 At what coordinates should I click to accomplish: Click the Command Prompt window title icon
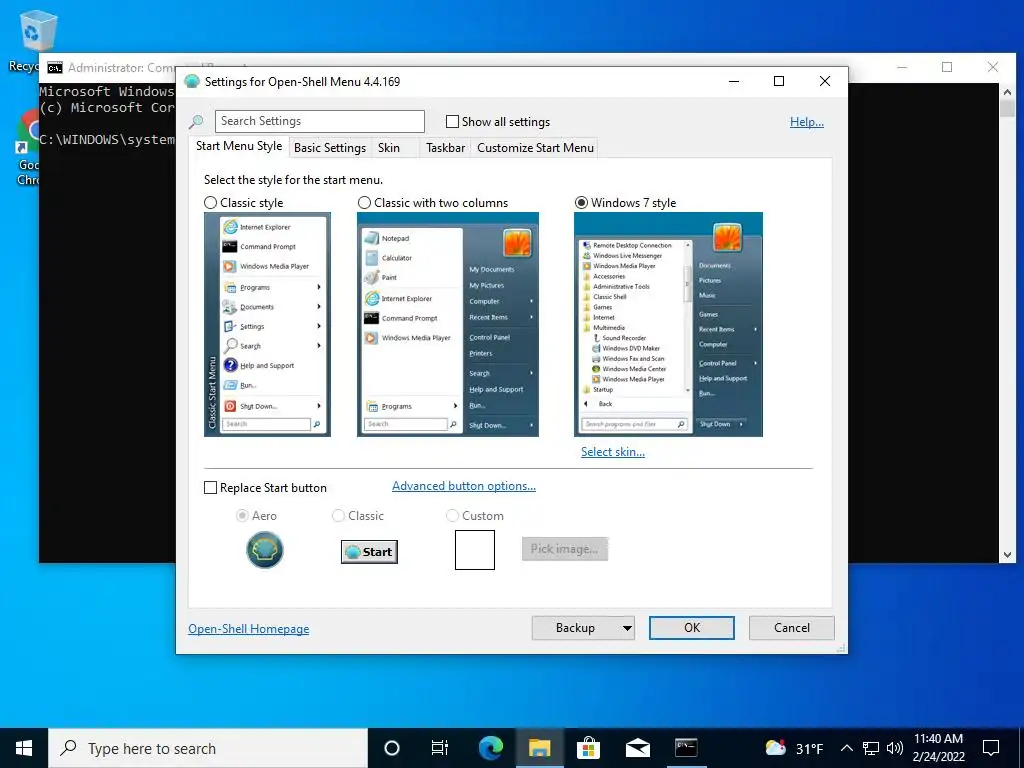pos(55,68)
